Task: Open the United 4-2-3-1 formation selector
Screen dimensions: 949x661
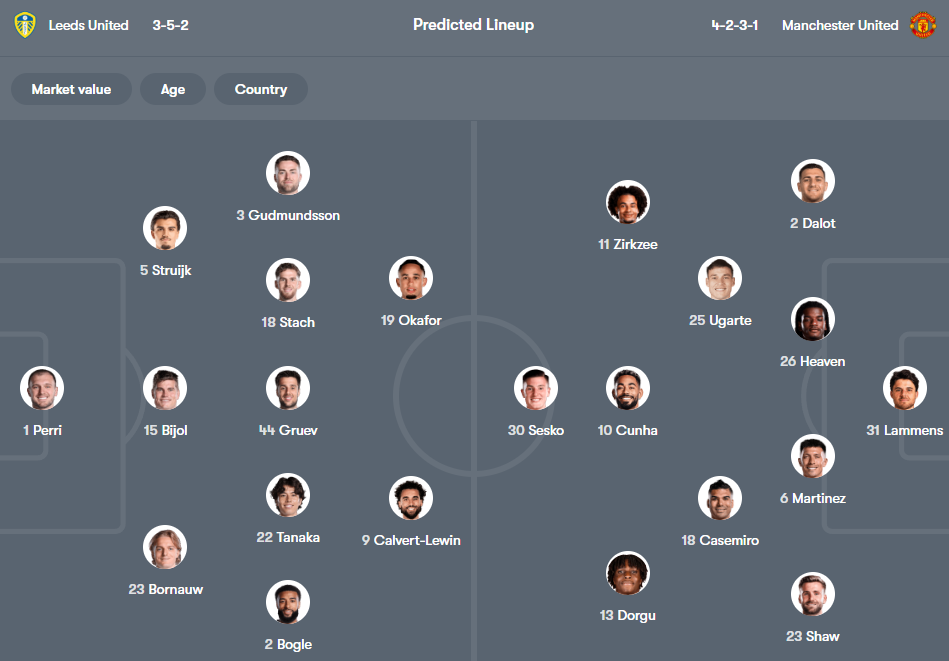Action: [734, 24]
